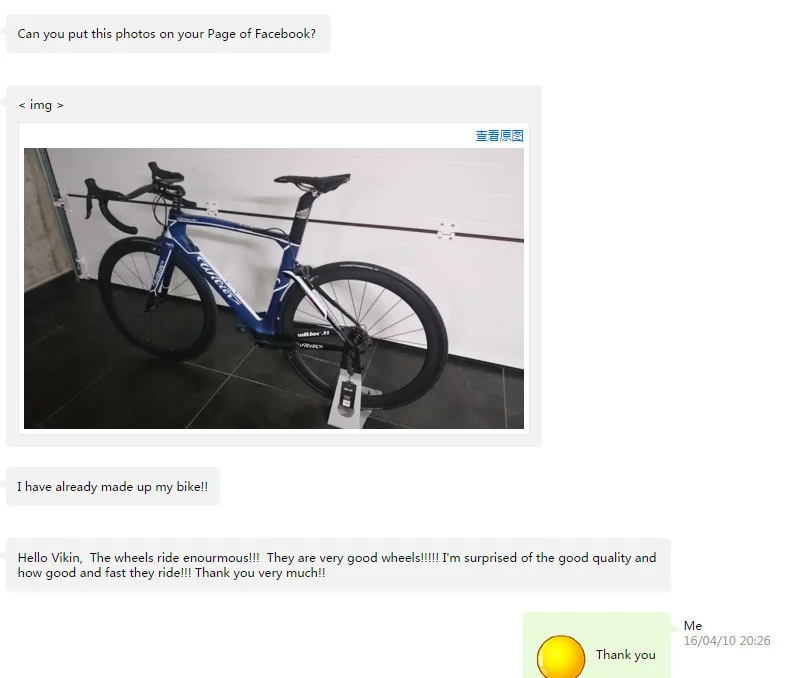Select 'Thank you very much!!' in the review message
This screenshot has width=786, height=678.
[260, 573]
